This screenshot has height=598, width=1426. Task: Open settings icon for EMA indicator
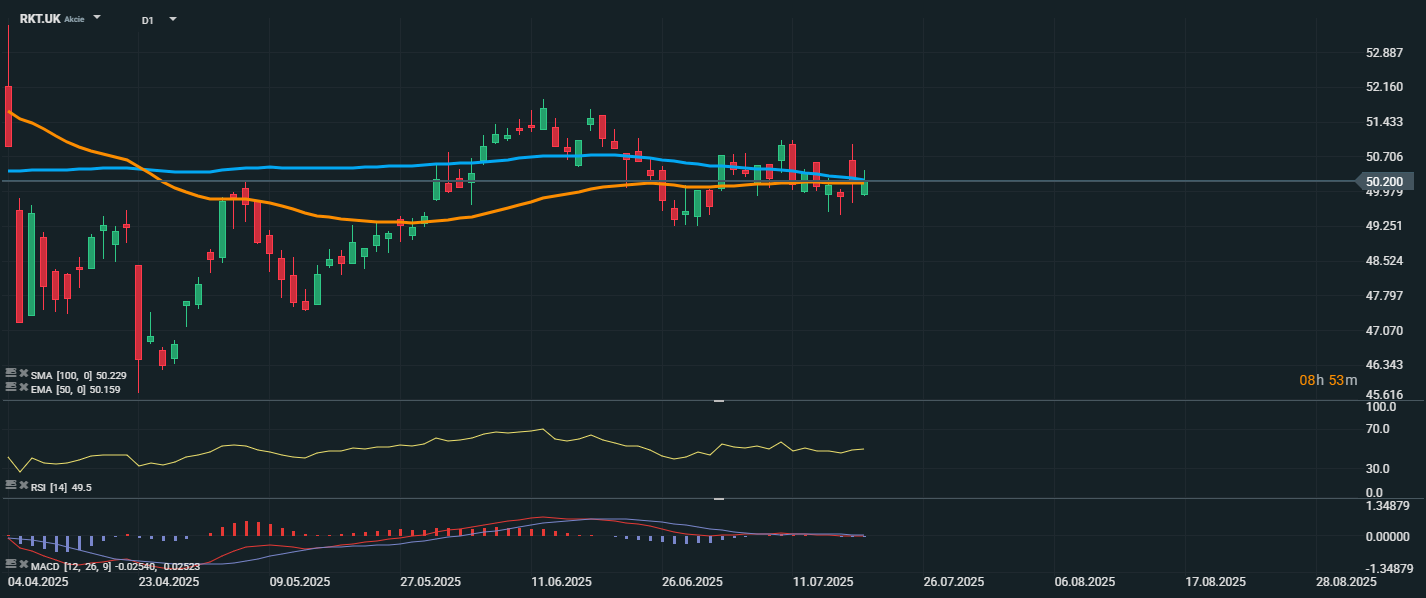point(11,387)
